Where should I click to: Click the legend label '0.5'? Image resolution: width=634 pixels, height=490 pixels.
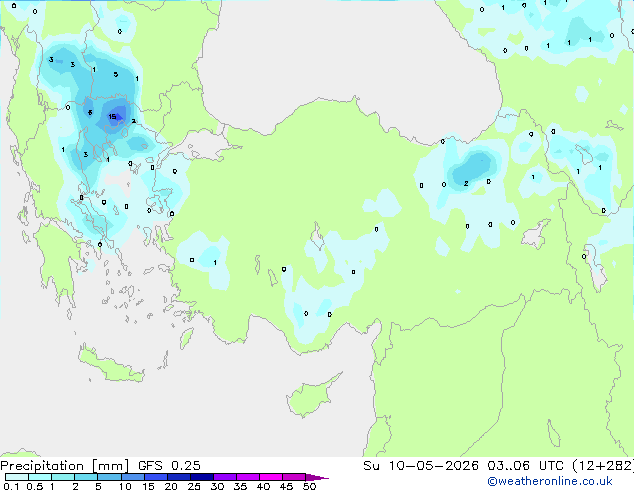35,486
